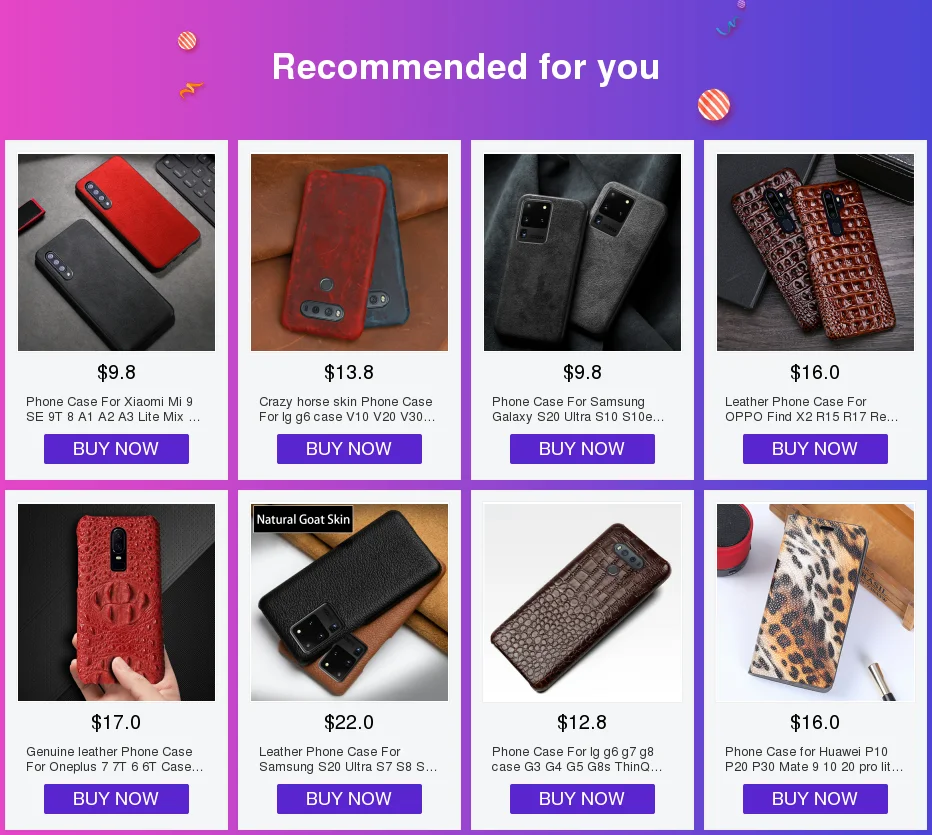Viewport: 932px width, 835px height.
Task: Open the 'Phone Case For Xiaomi Mi 9' title link
Action: [113, 409]
